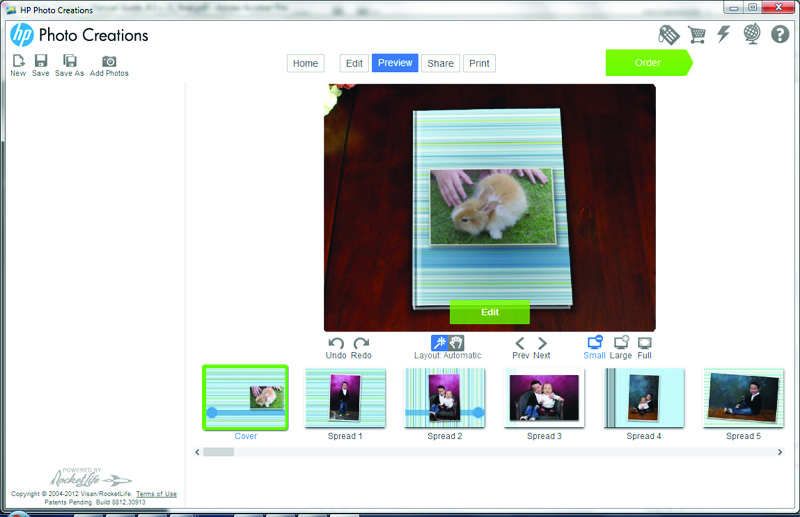The image size is (800, 517).
Task: Select the Cover thumbnail
Action: 245,398
